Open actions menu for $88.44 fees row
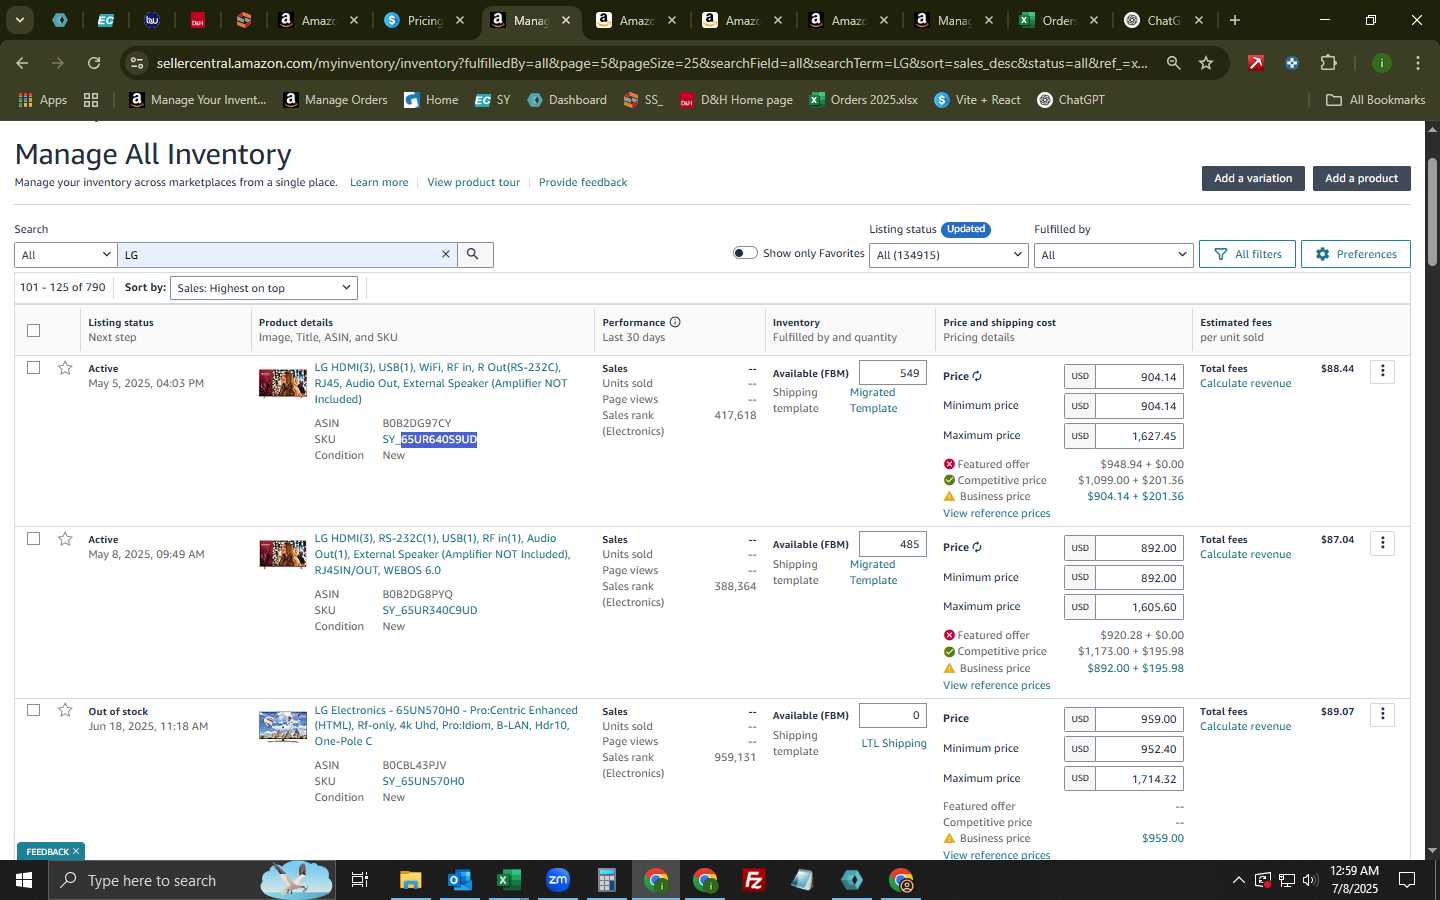Viewport: 1440px width, 900px height. (x=1383, y=371)
